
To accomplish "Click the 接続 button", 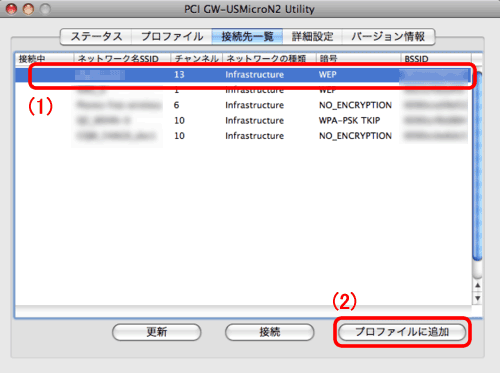I will [x=270, y=332].
